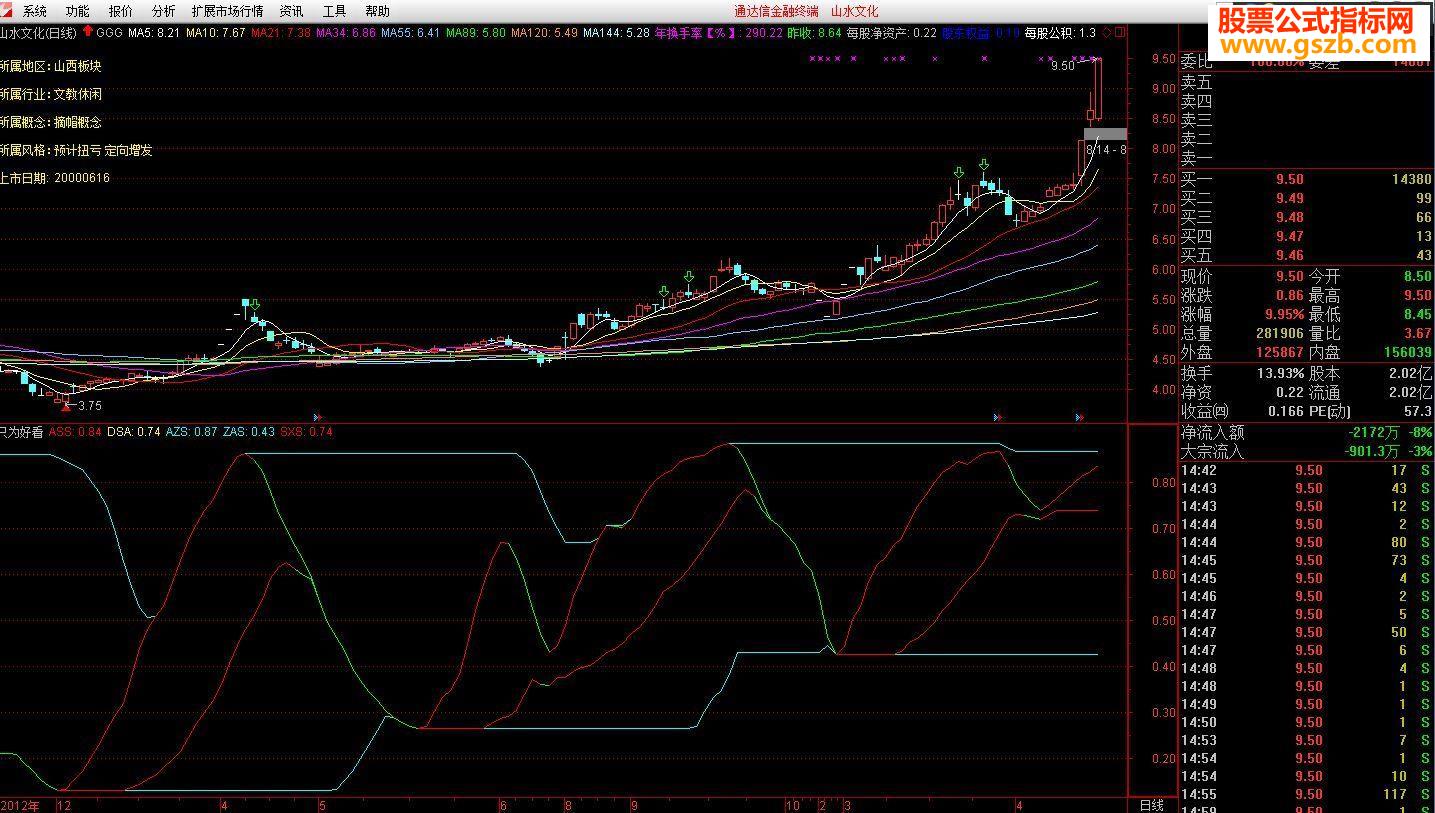Click the 买二 bid row at 9.49
This screenshot has width=1435, height=813.
pyautogui.click(x=1306, y=199)
